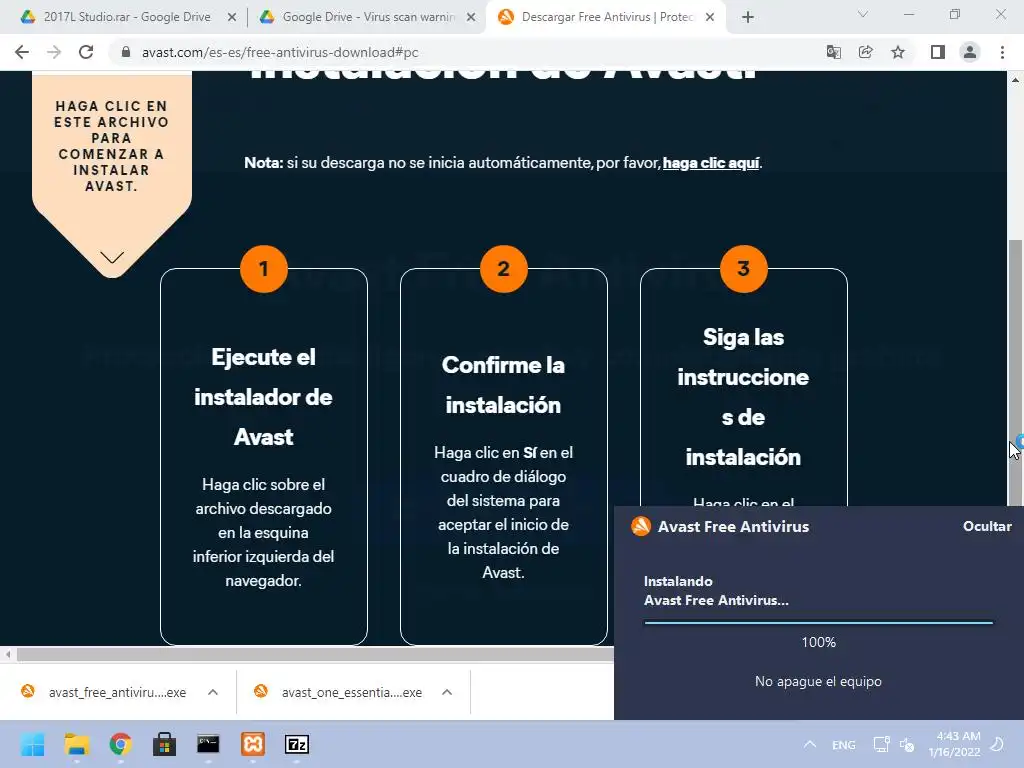Click the 'Confirme la instalación' heading
The width and height of the screenshot is (1024, 768).
point(503,385)
